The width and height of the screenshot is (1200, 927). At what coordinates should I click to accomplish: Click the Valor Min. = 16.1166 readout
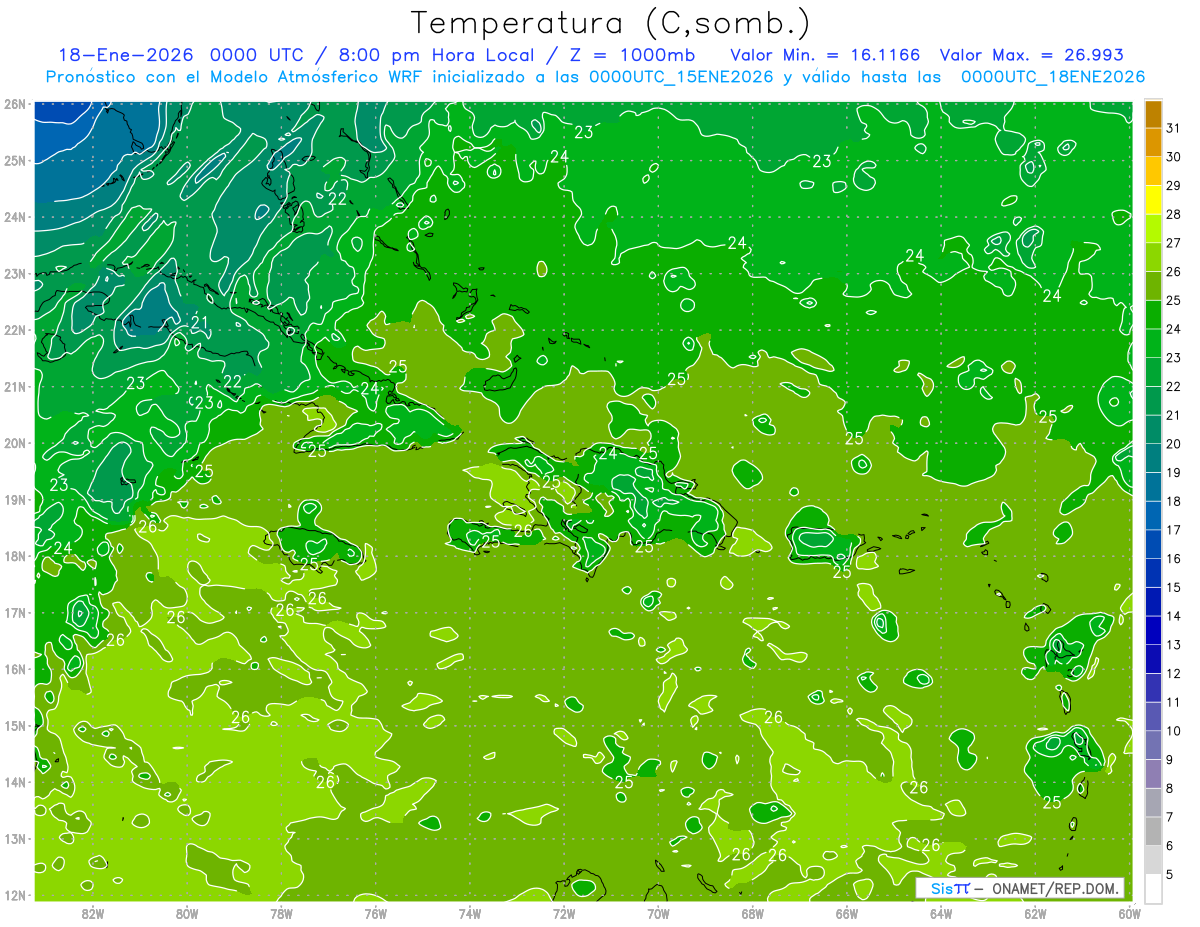[825, 55]
